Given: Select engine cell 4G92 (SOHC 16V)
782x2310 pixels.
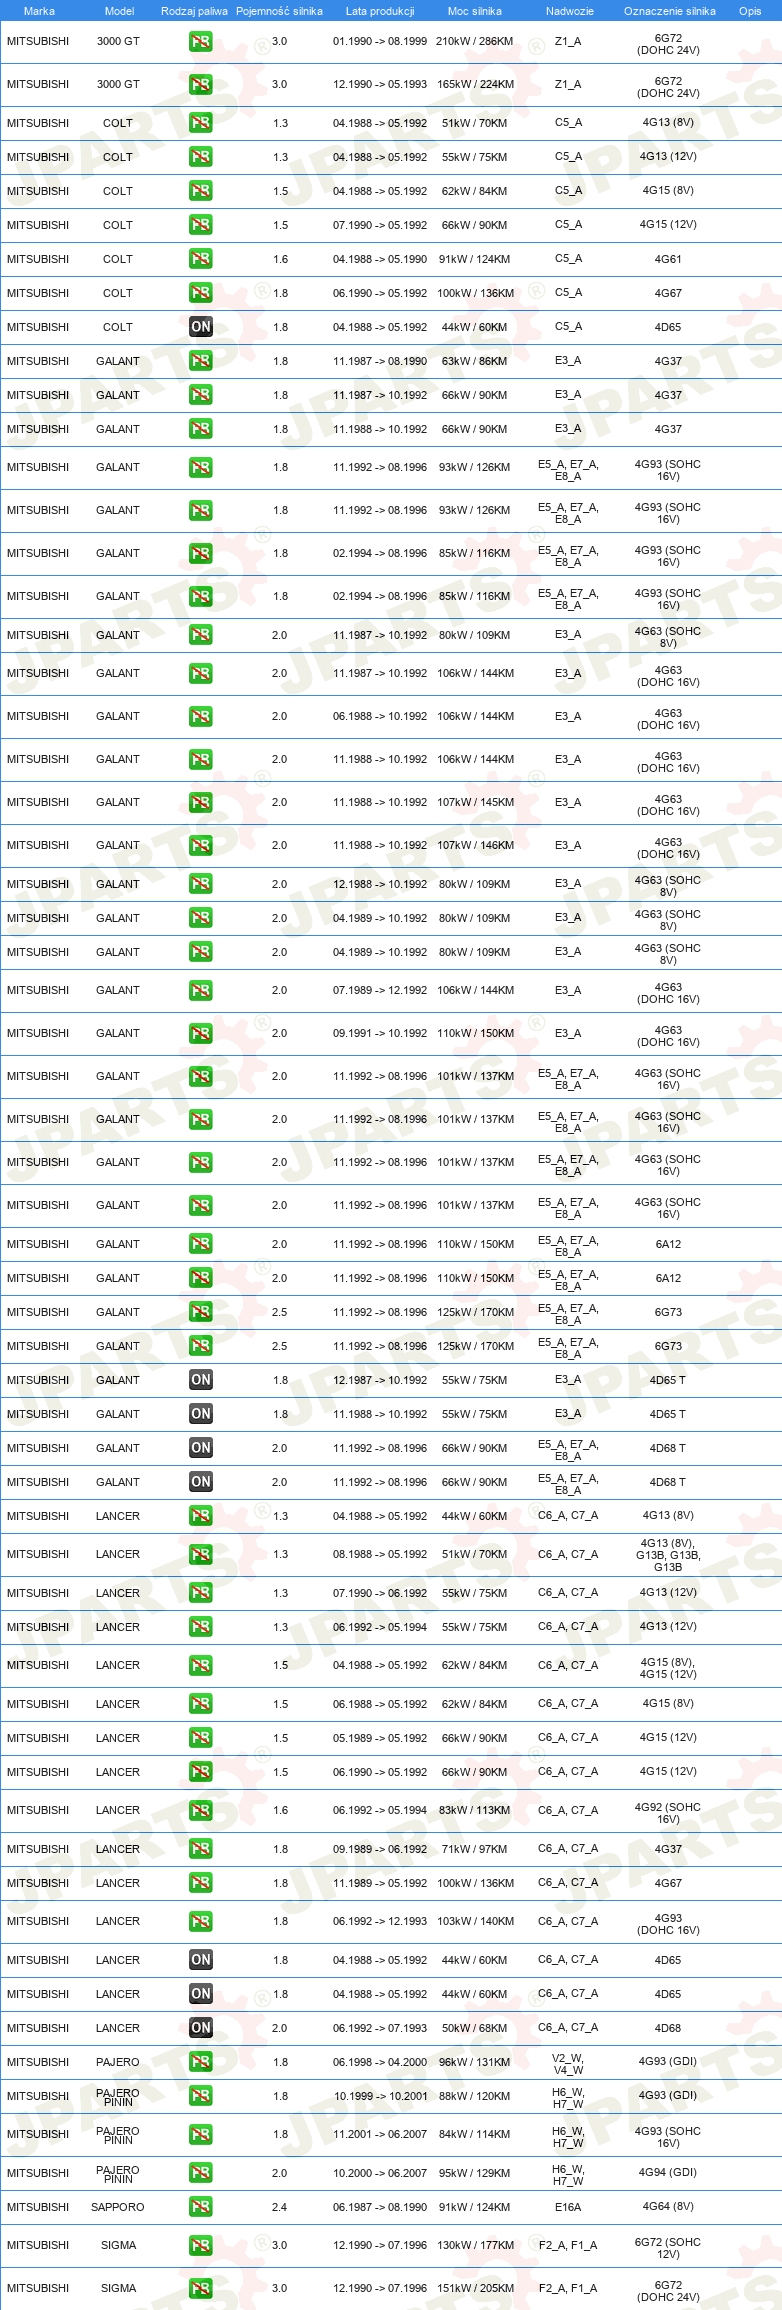Looking at the screenshot, I should tap(668, 1813).
